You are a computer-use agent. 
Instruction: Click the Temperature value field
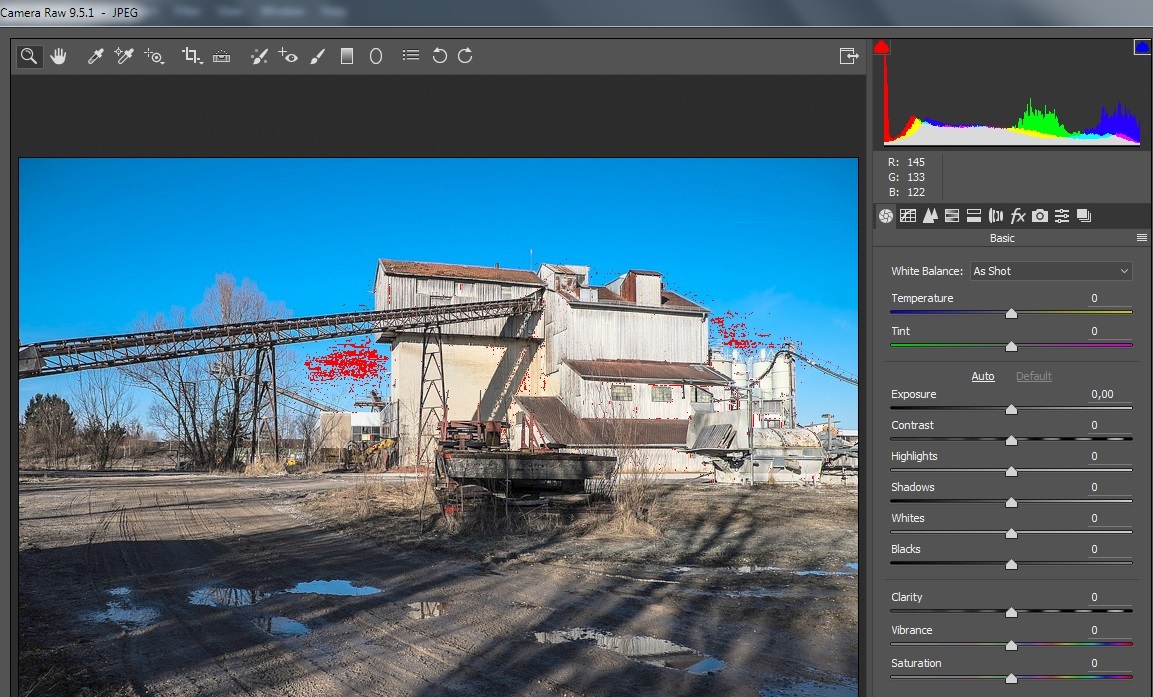click(1107, 298)
